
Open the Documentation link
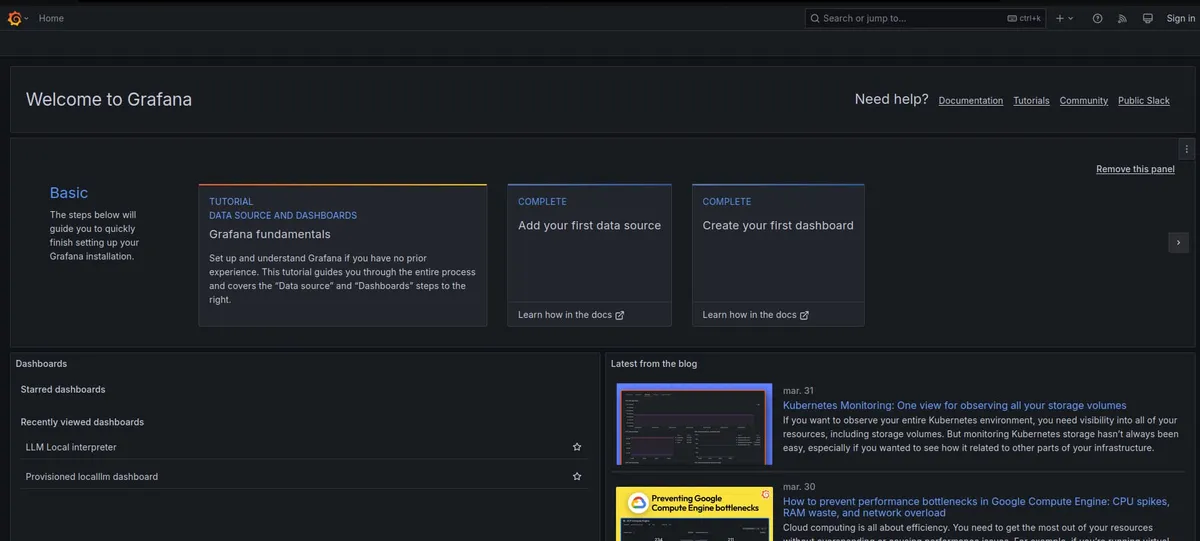(x=971, y=101)
